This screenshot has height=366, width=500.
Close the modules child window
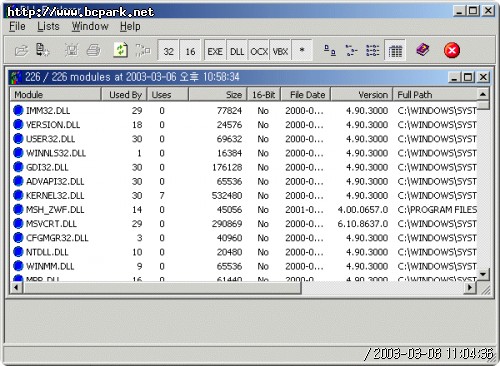pyautogui.click(x=483, y=77)
